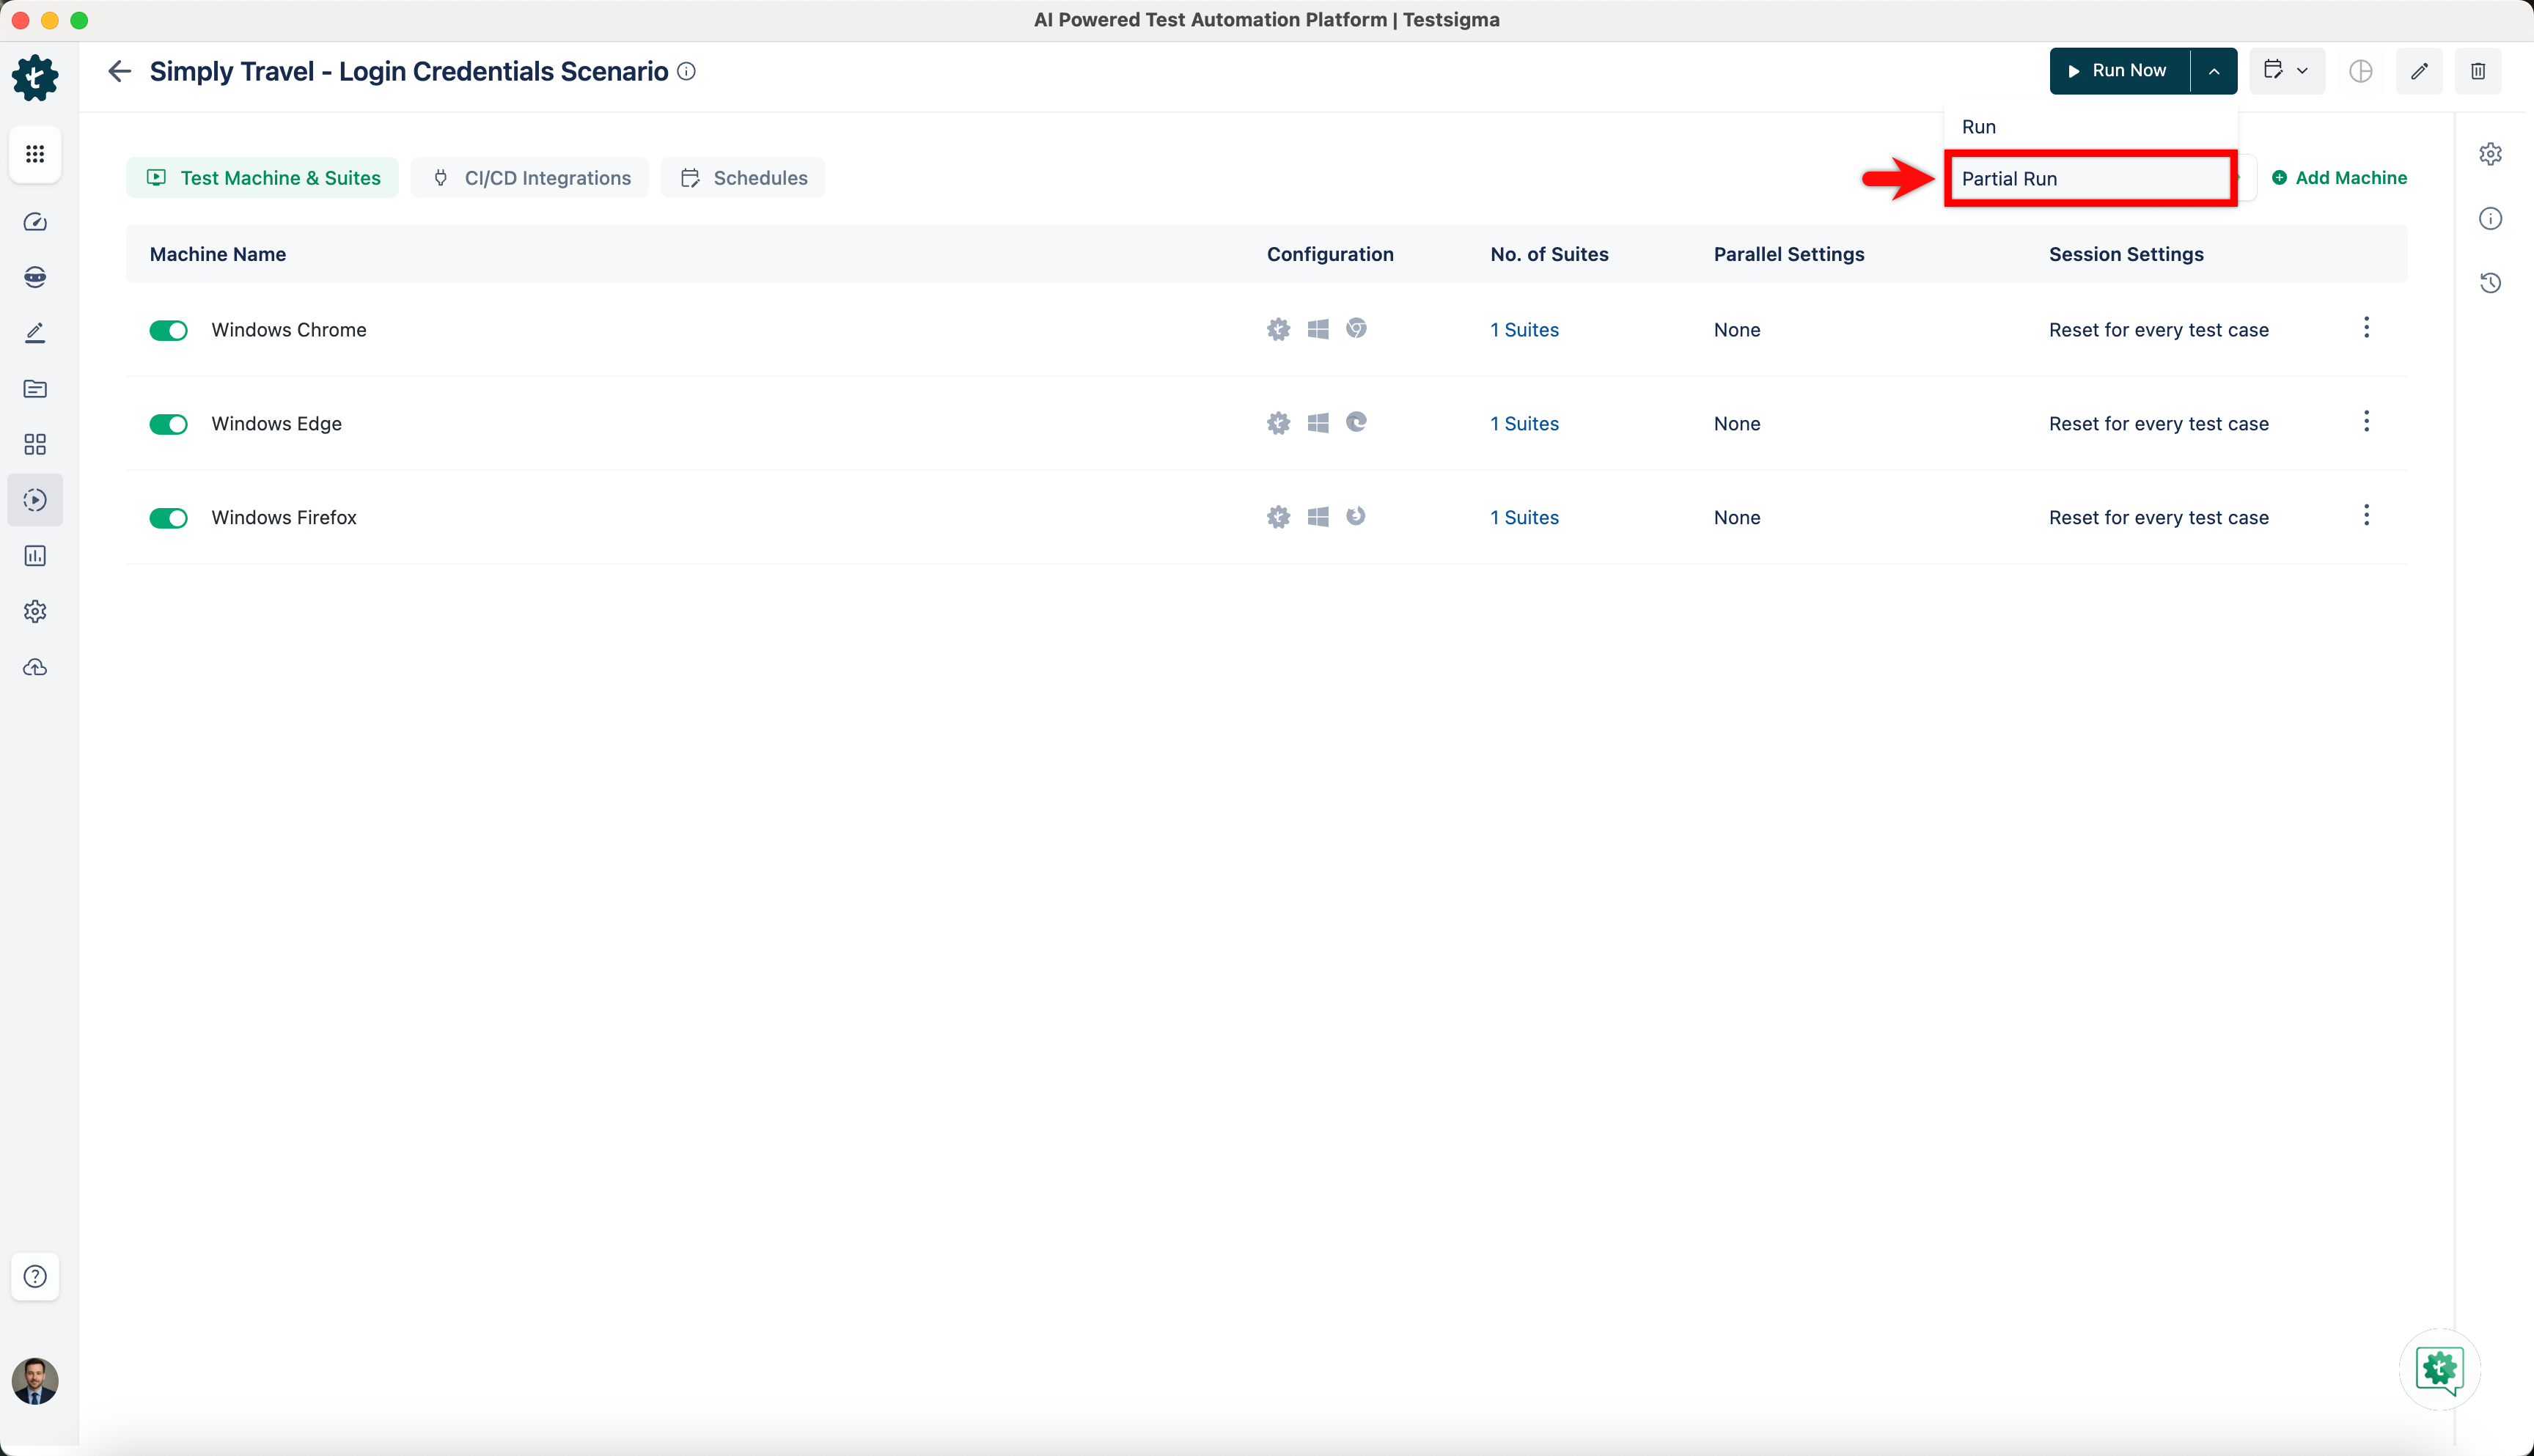Open the reports chart icon in sidebar
Viewport: 2534px width, 1456px height.
click(35, 556)
